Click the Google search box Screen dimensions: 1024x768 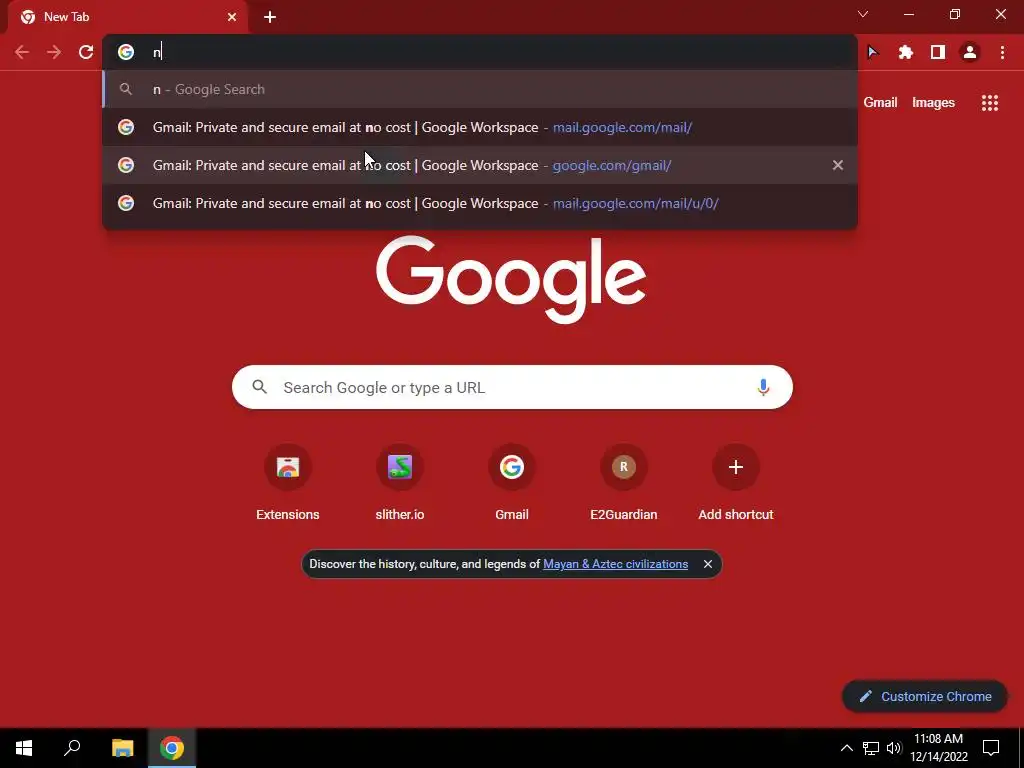point(512,387)
